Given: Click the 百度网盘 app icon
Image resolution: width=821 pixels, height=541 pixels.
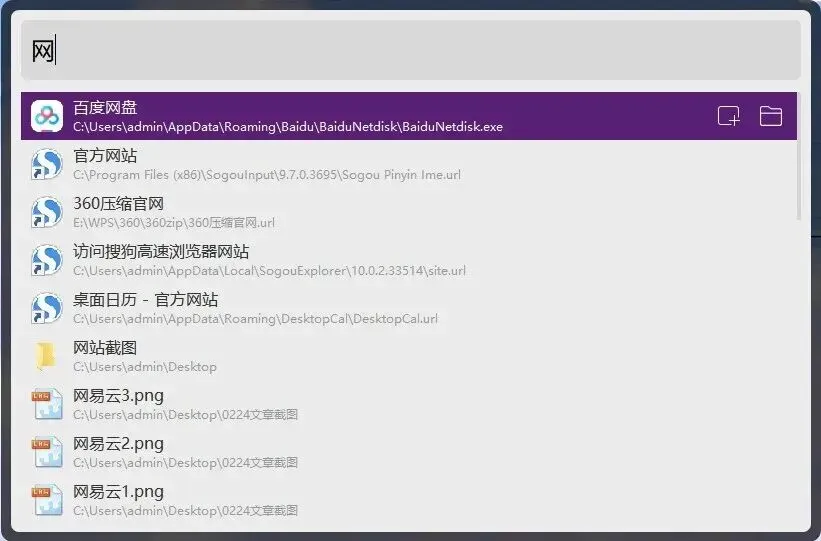Looking at the screenshot, I should 47,116.
